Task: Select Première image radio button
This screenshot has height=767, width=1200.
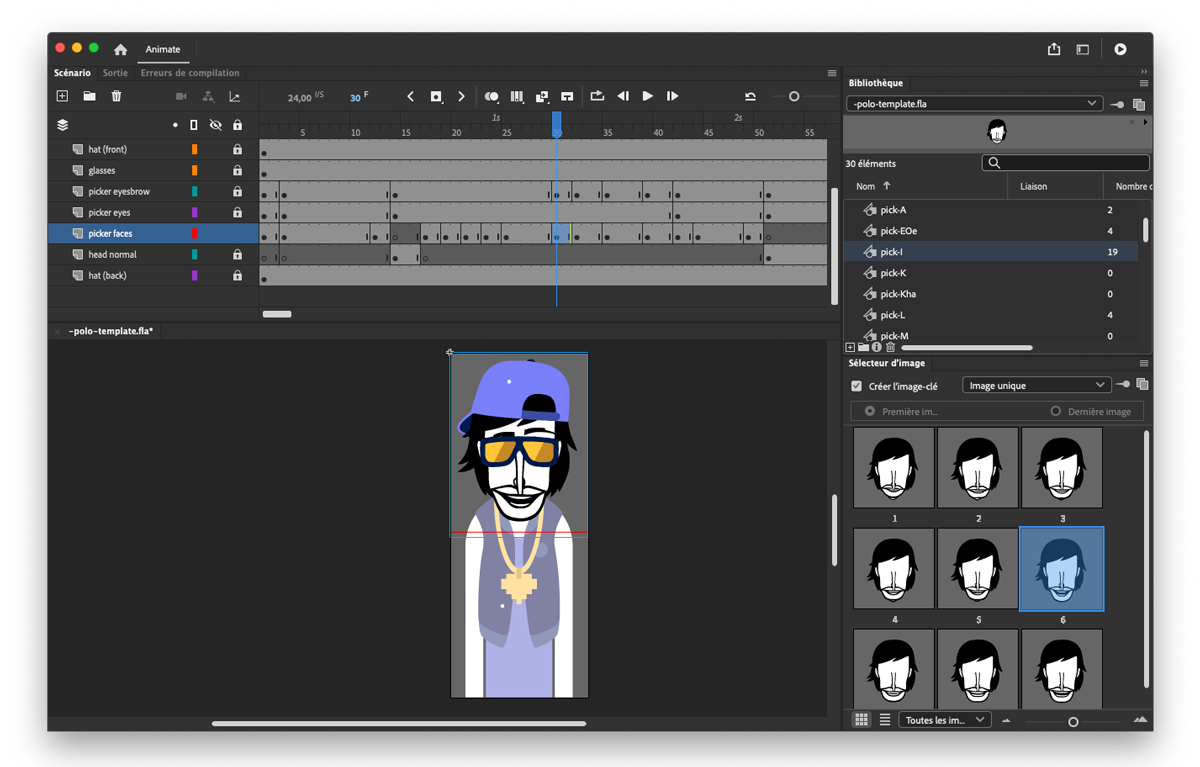Action: click(x=870, y=411)
